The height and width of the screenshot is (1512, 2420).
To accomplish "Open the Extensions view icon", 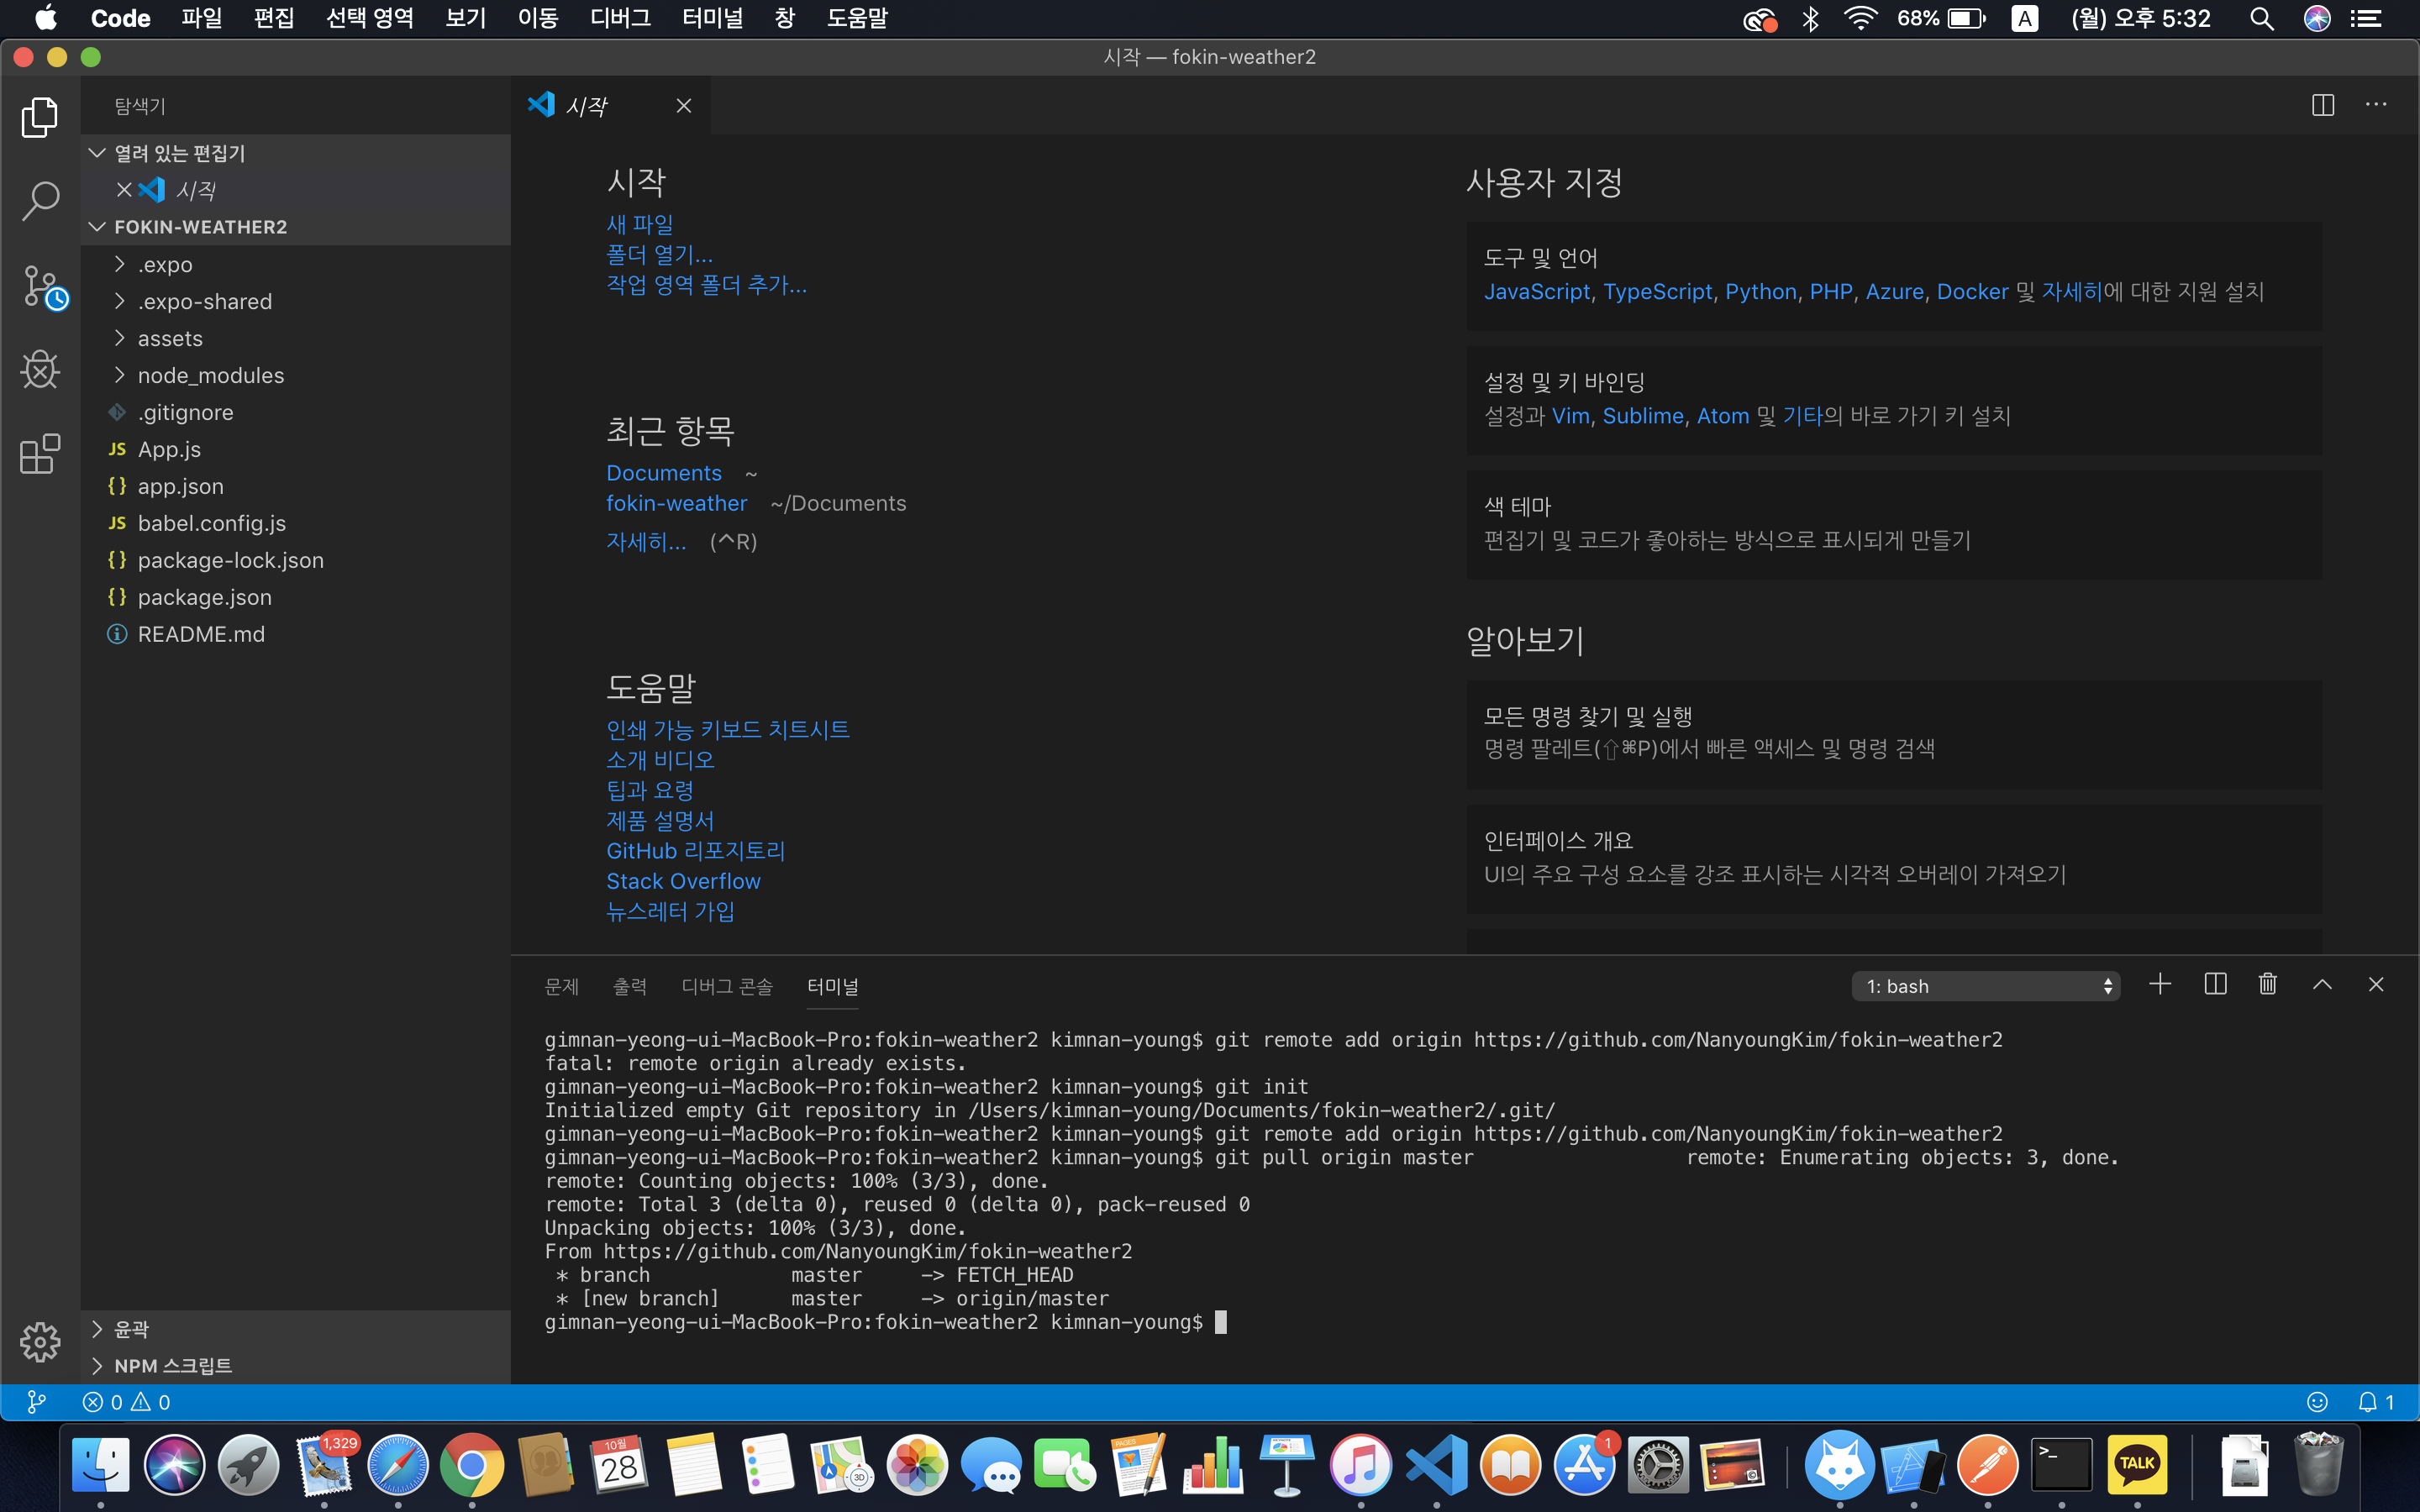I will (40, 454).
